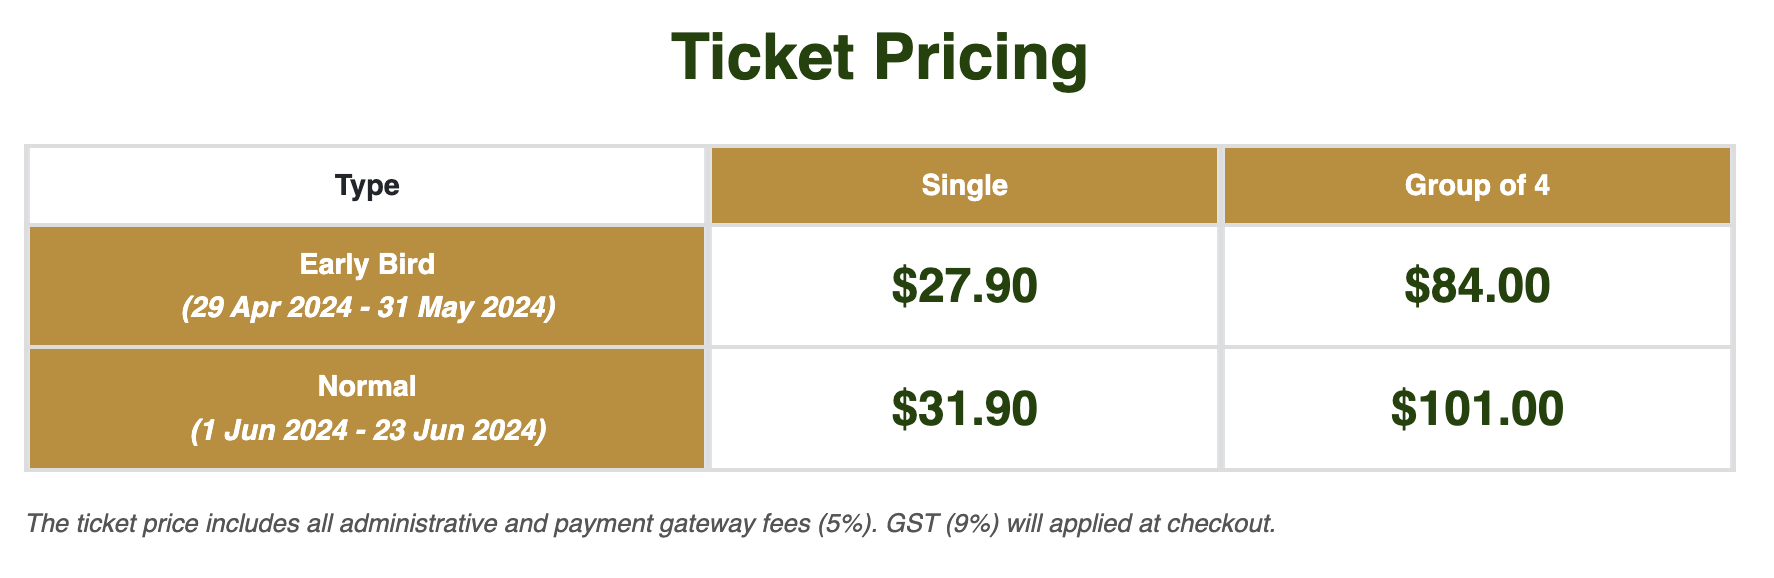Select the Single column header

(x=964, y=185)
